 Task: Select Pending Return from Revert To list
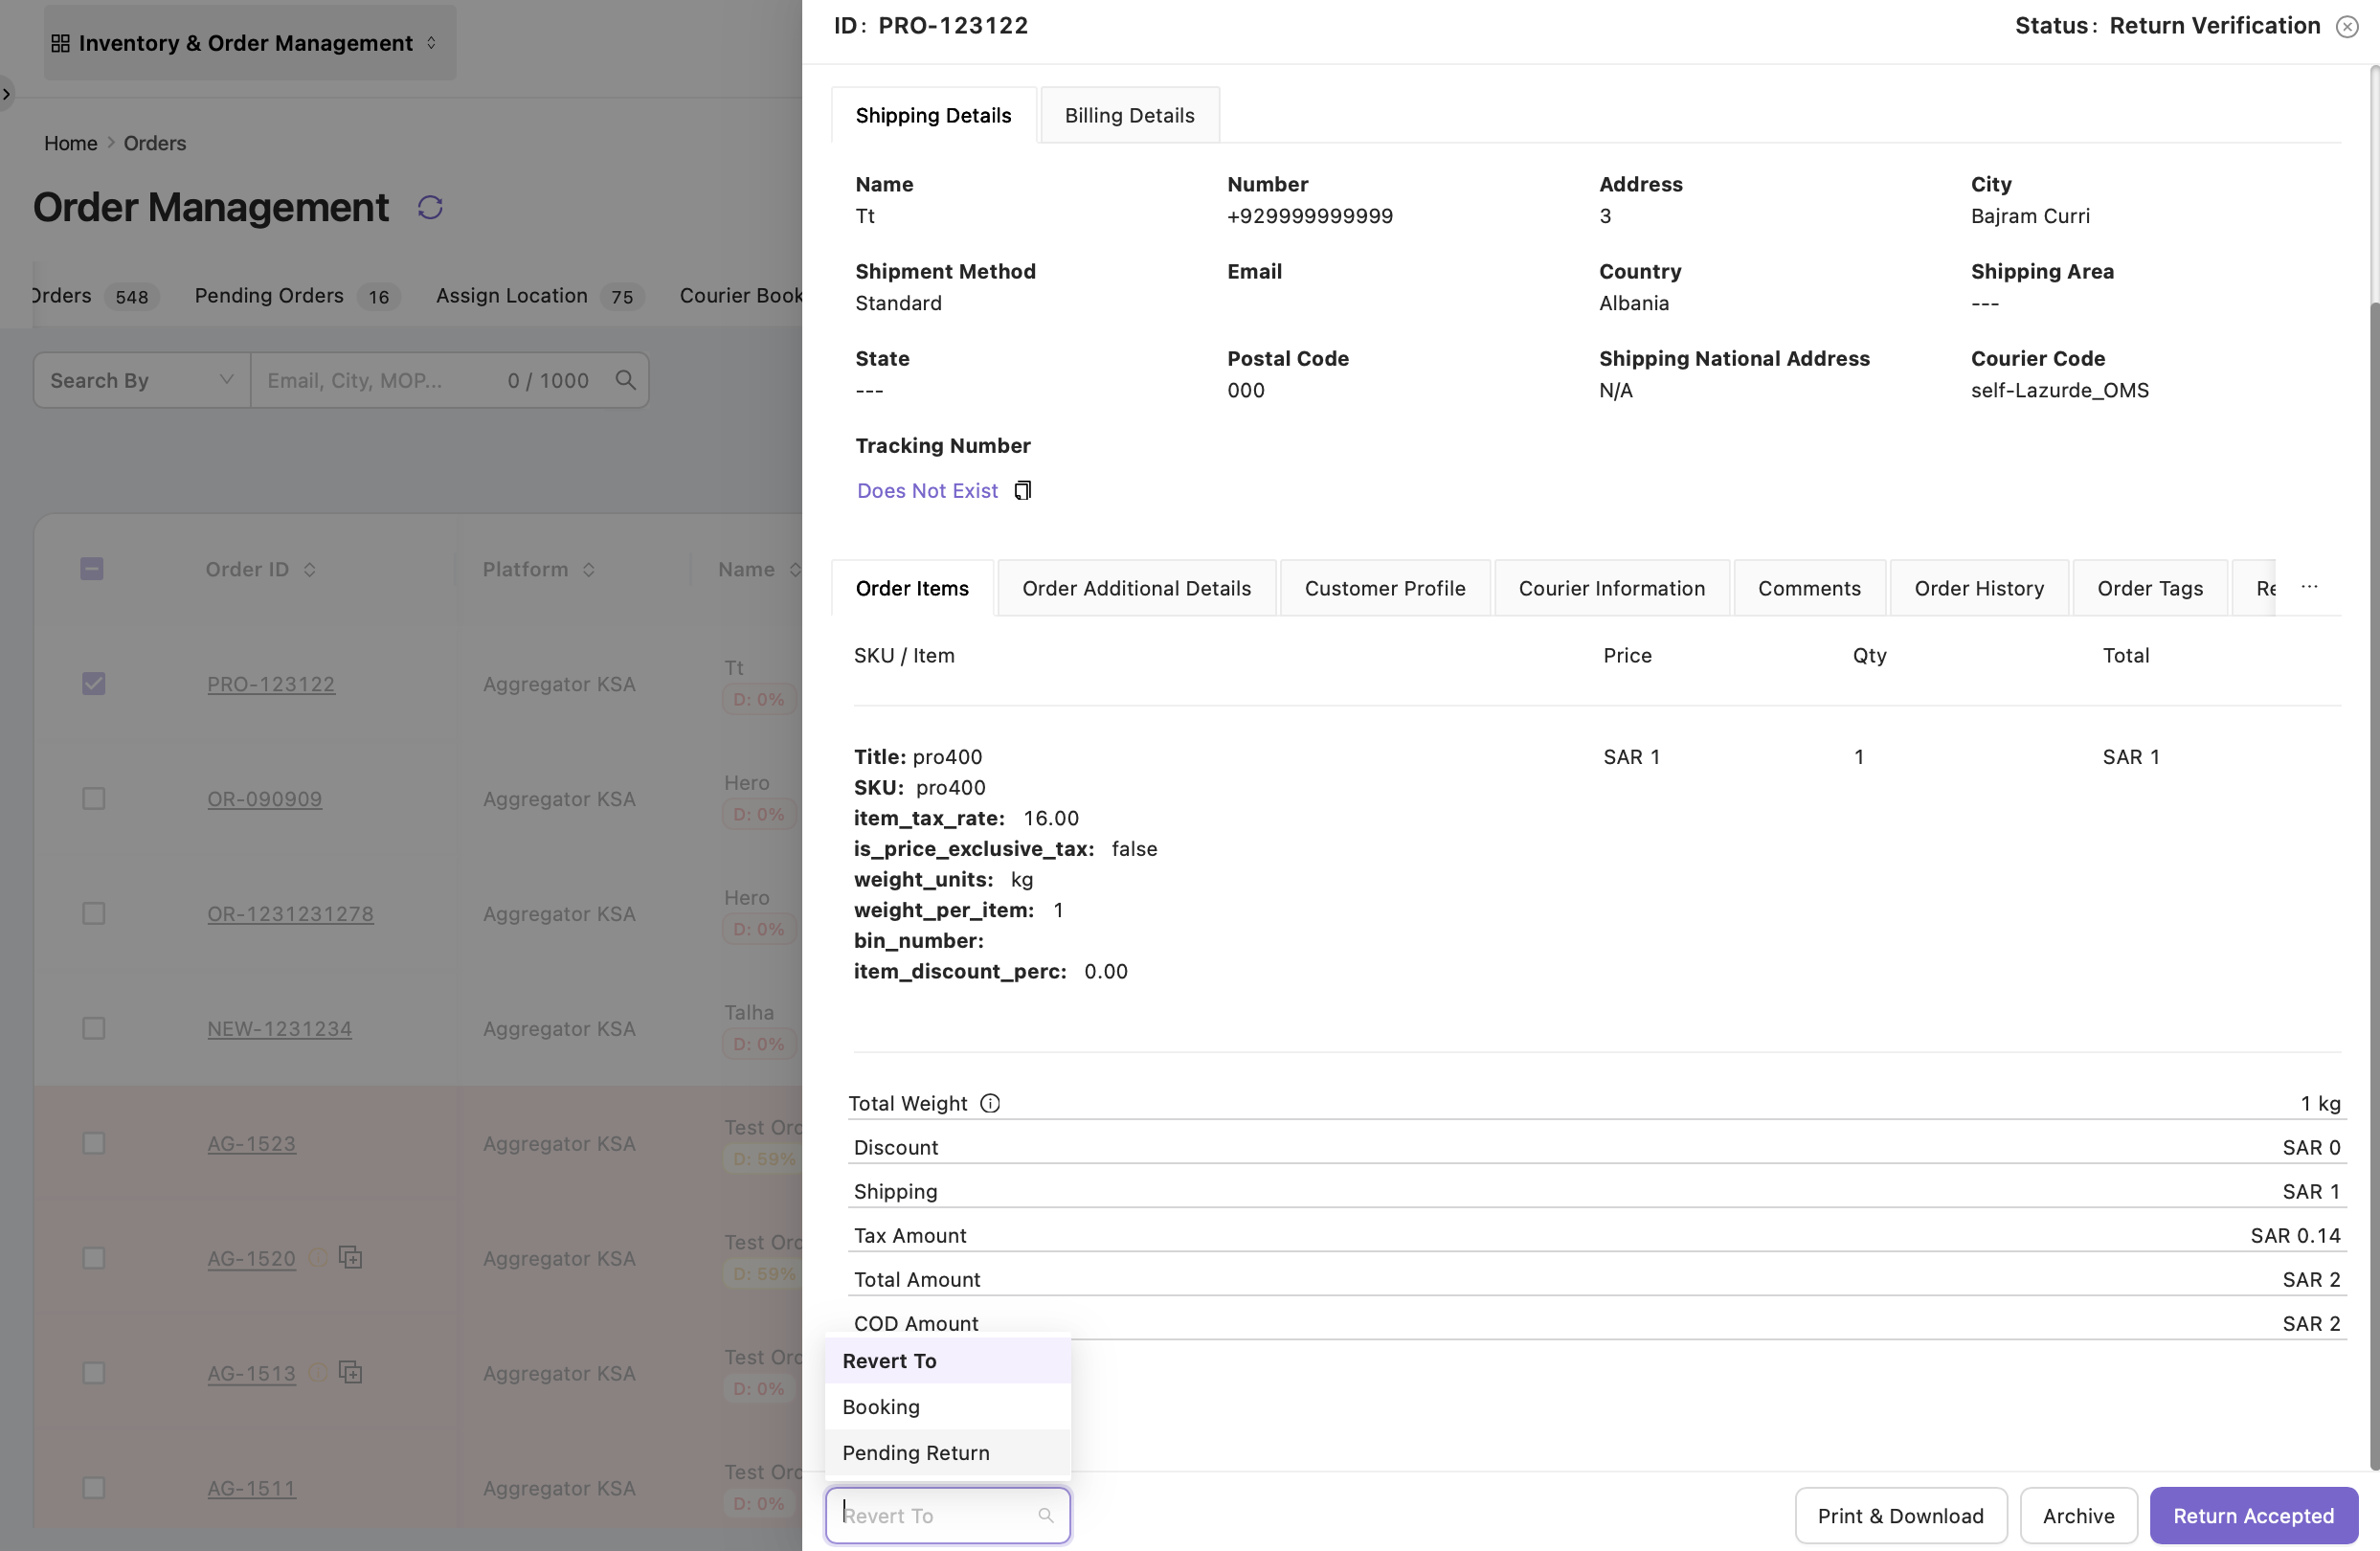click(947, 1453)
